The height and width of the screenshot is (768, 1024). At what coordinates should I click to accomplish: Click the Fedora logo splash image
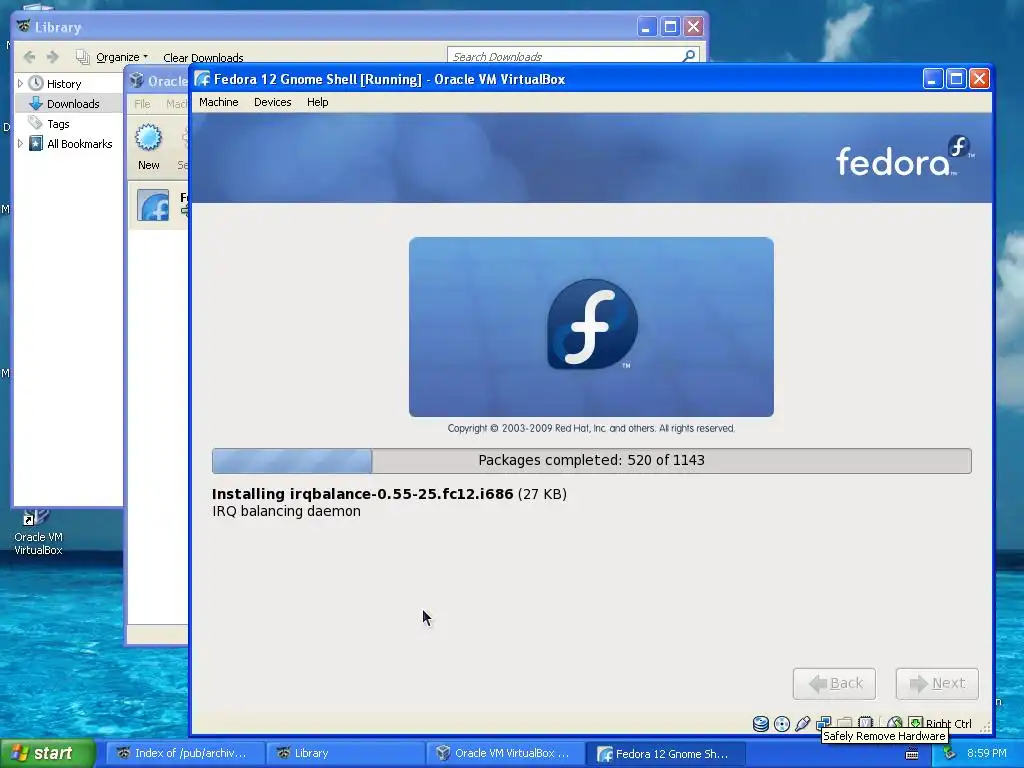591,327
